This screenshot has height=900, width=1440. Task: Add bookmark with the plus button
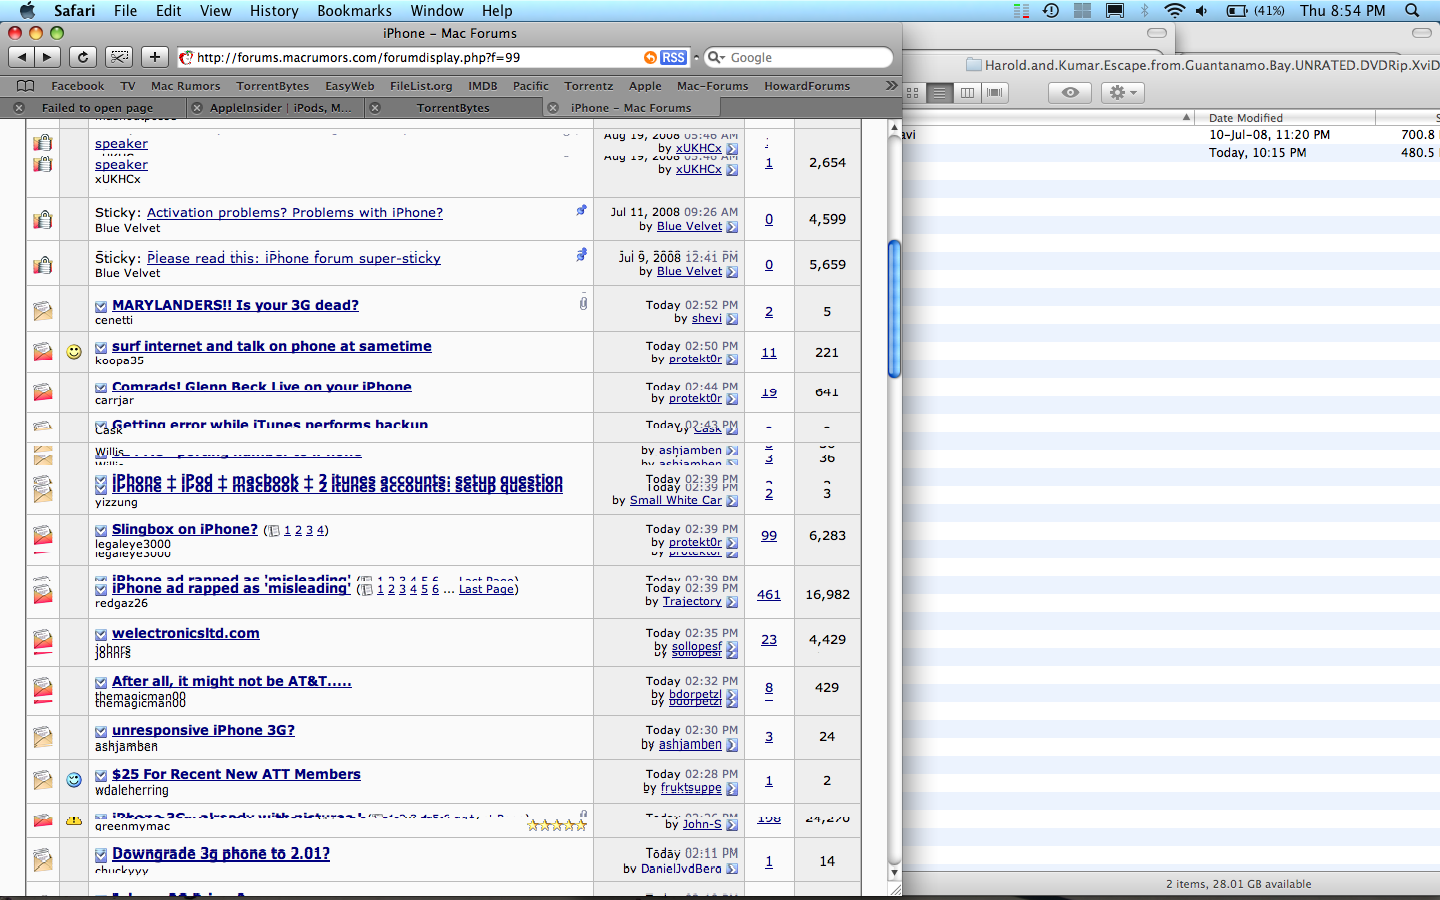tap(155, 57)
